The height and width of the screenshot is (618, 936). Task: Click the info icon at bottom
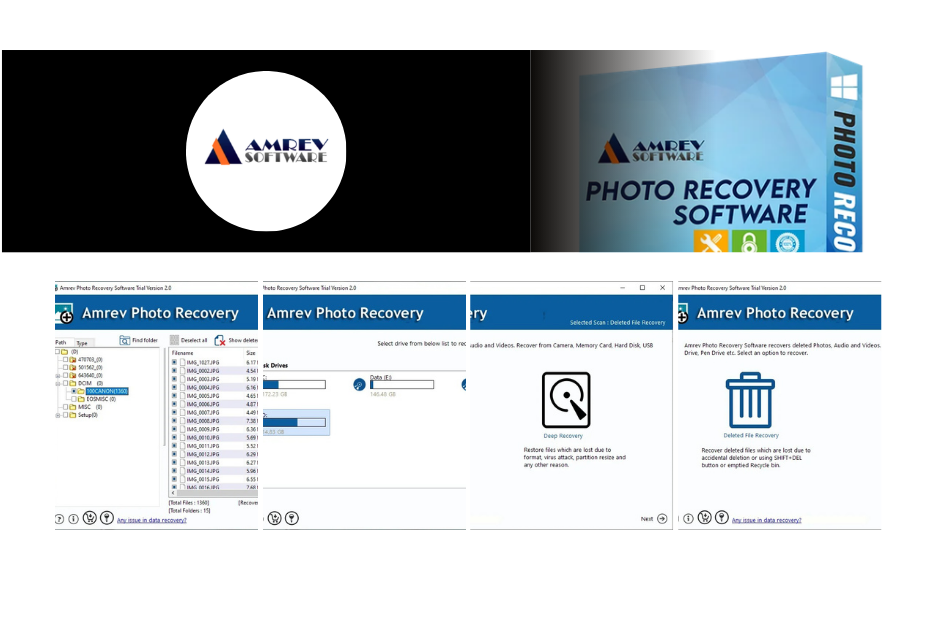point(74,517)
